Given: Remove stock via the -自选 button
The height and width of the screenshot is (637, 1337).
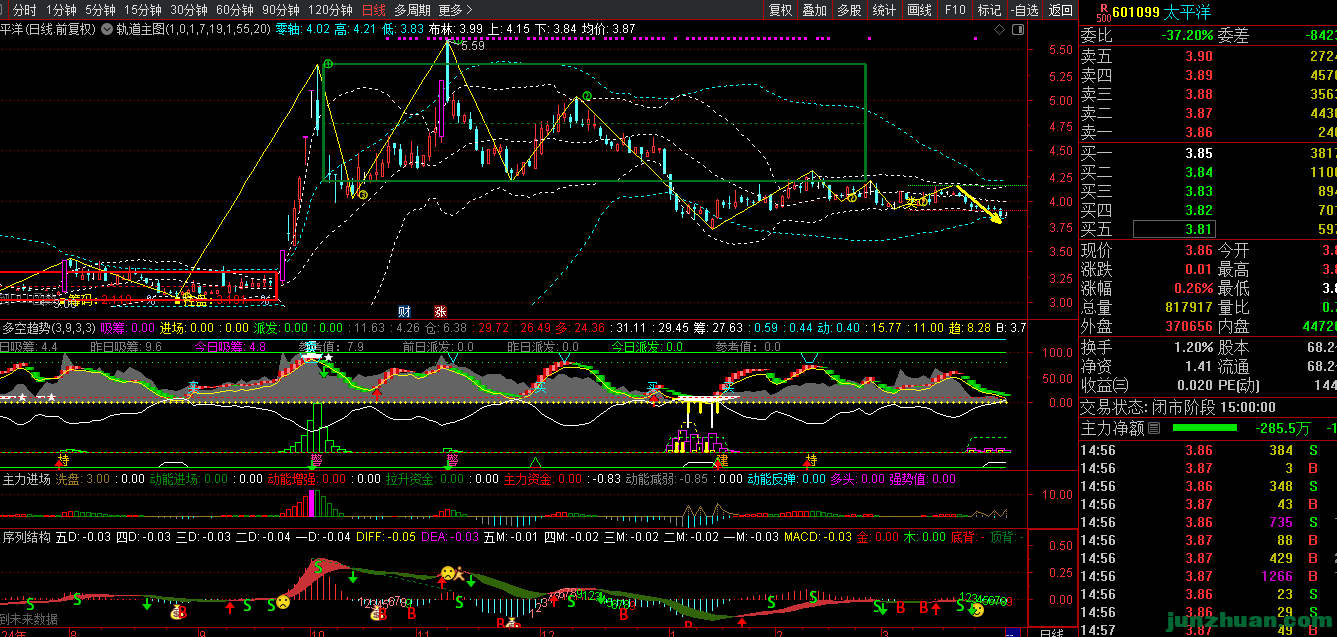Looking at the screenshot, I should point(1024,10).
